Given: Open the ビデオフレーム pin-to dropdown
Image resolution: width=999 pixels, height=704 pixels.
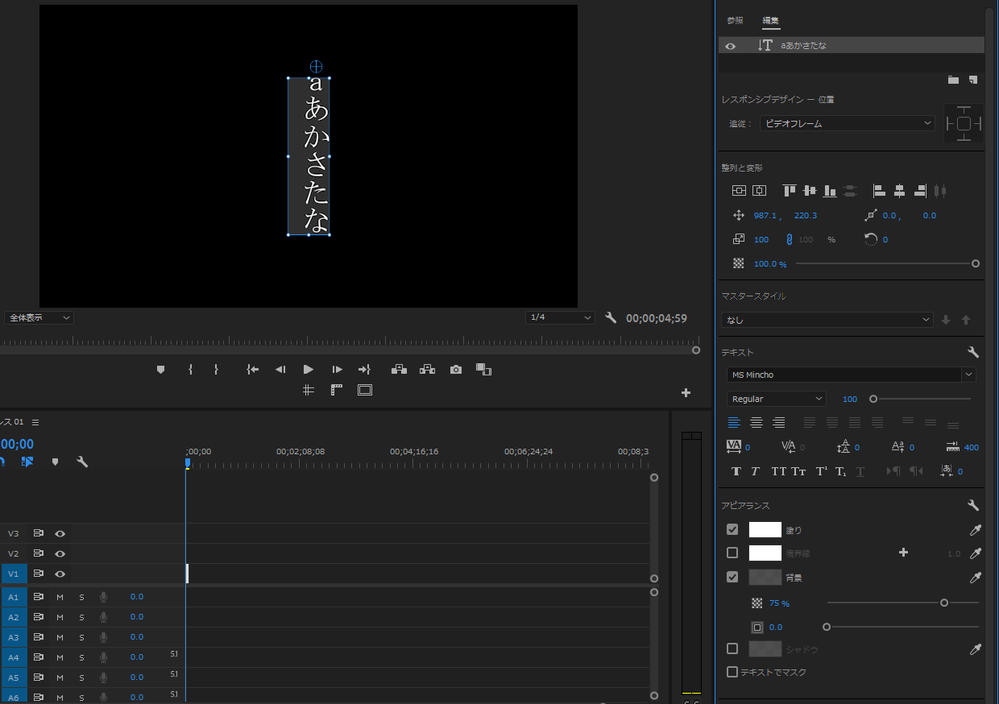Looking at the screenshot, I should pos(847,124).
